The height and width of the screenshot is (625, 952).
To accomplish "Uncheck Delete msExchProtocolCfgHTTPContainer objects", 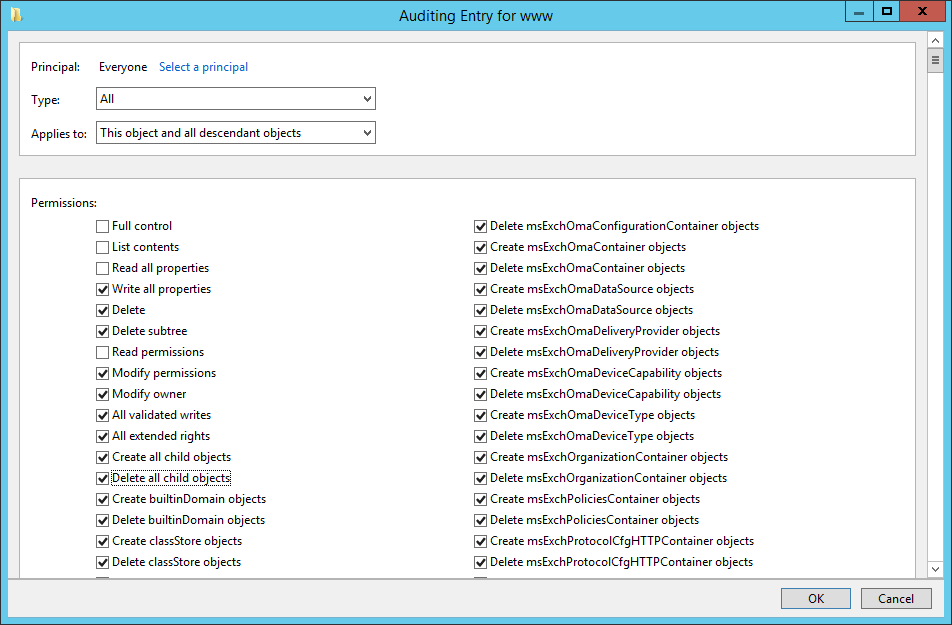I will 480,562.
